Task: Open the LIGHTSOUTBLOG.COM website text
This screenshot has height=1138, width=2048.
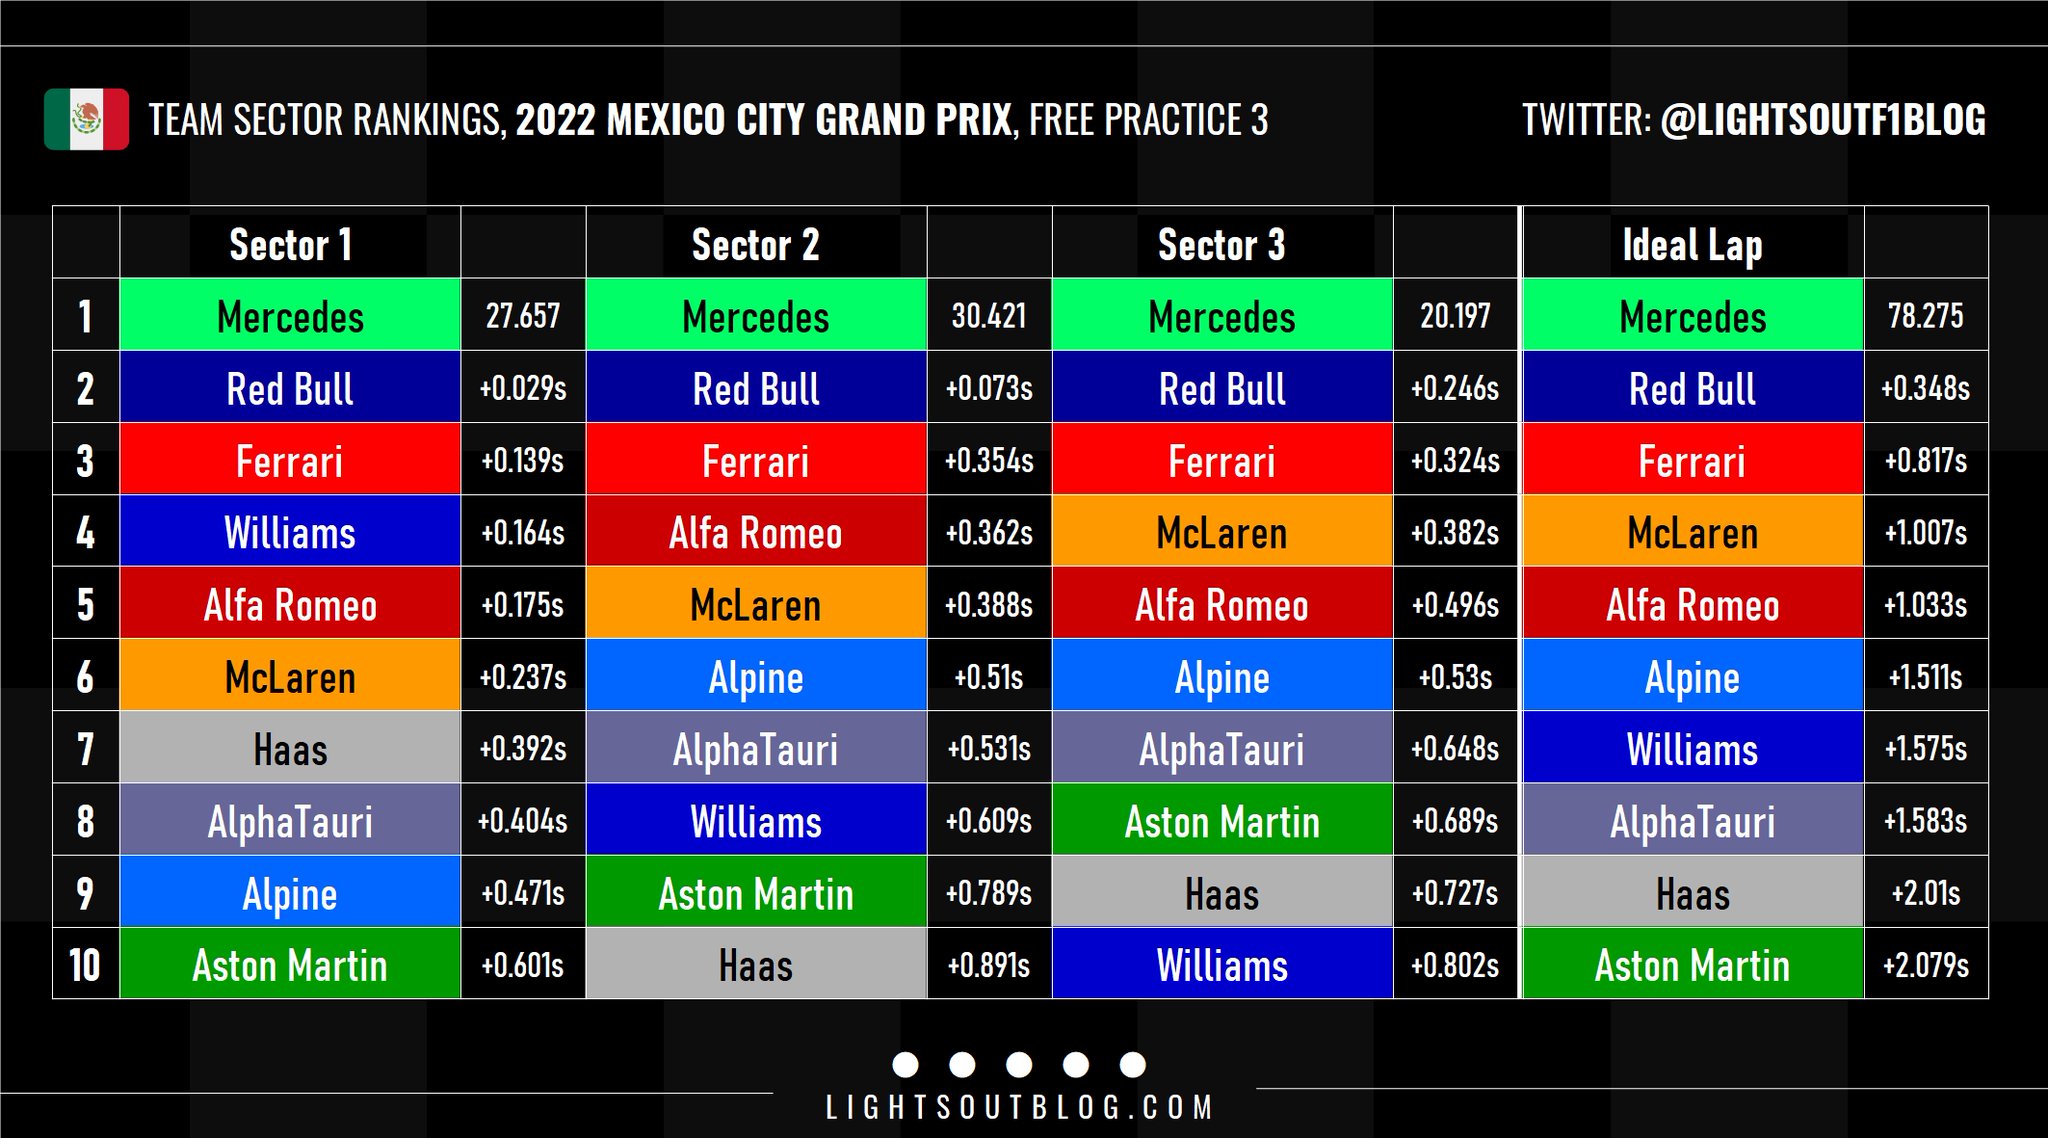Action: [x=1019, y=1107]
